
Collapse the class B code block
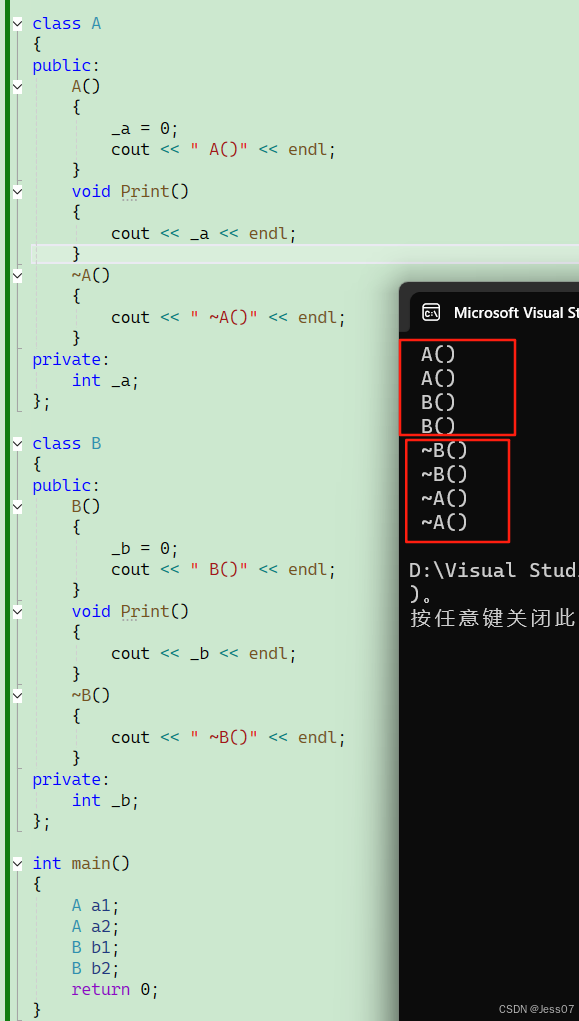(17, 444)
